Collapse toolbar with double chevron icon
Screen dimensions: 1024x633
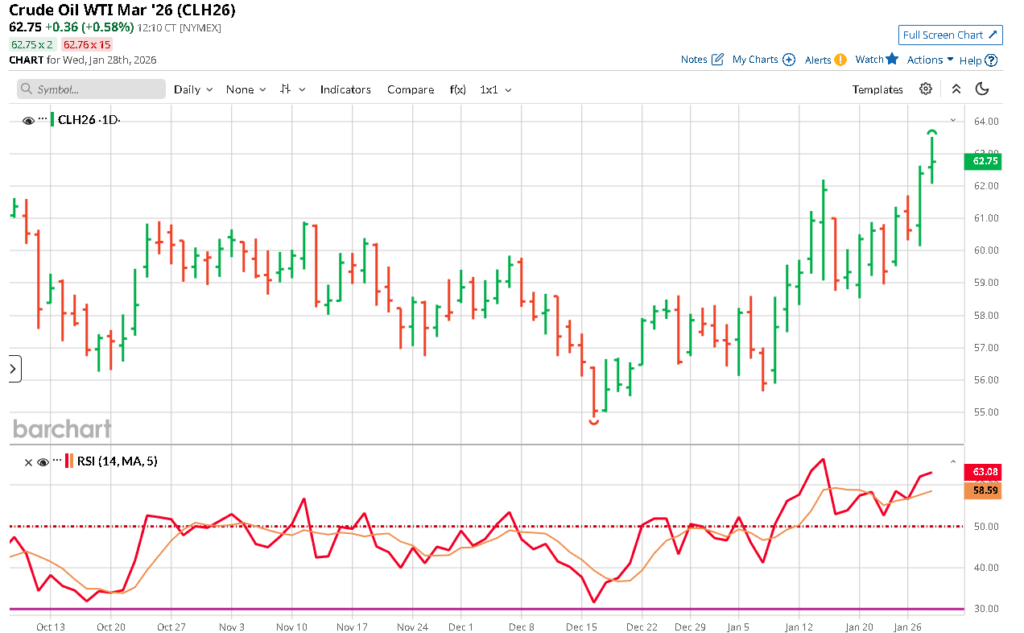coord(956,89)
